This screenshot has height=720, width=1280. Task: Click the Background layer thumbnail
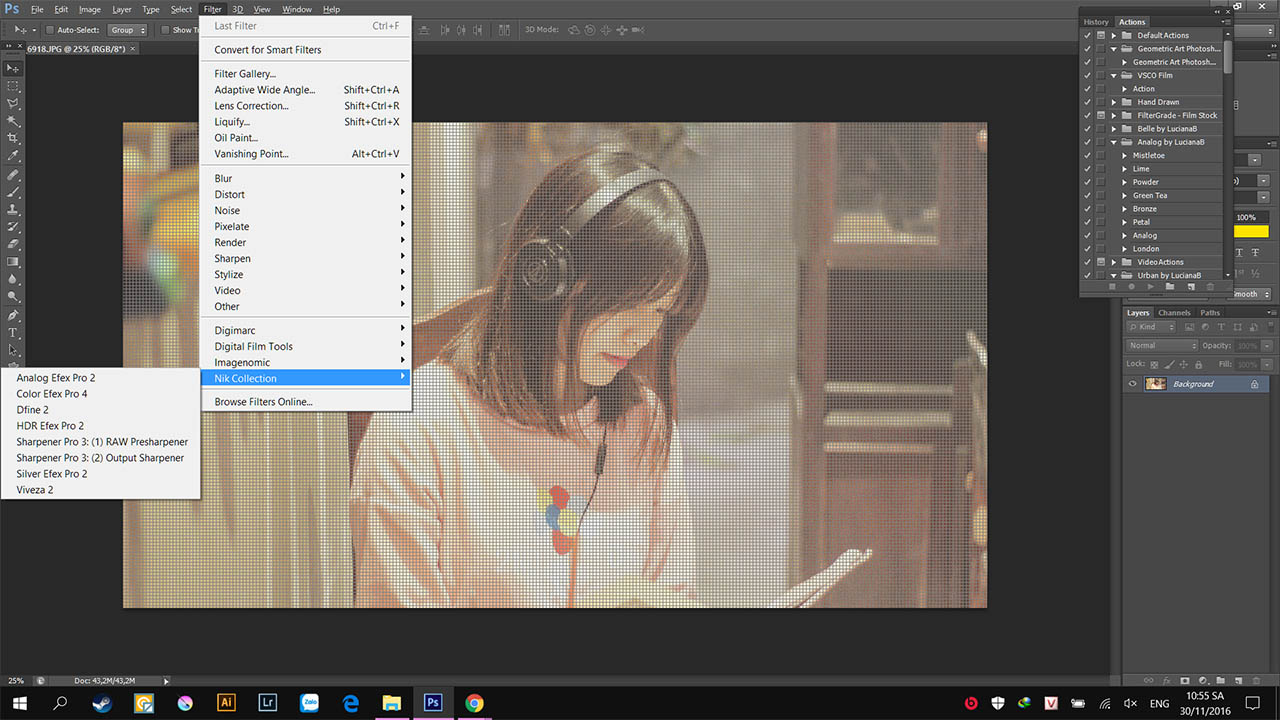click(1155, 384)
